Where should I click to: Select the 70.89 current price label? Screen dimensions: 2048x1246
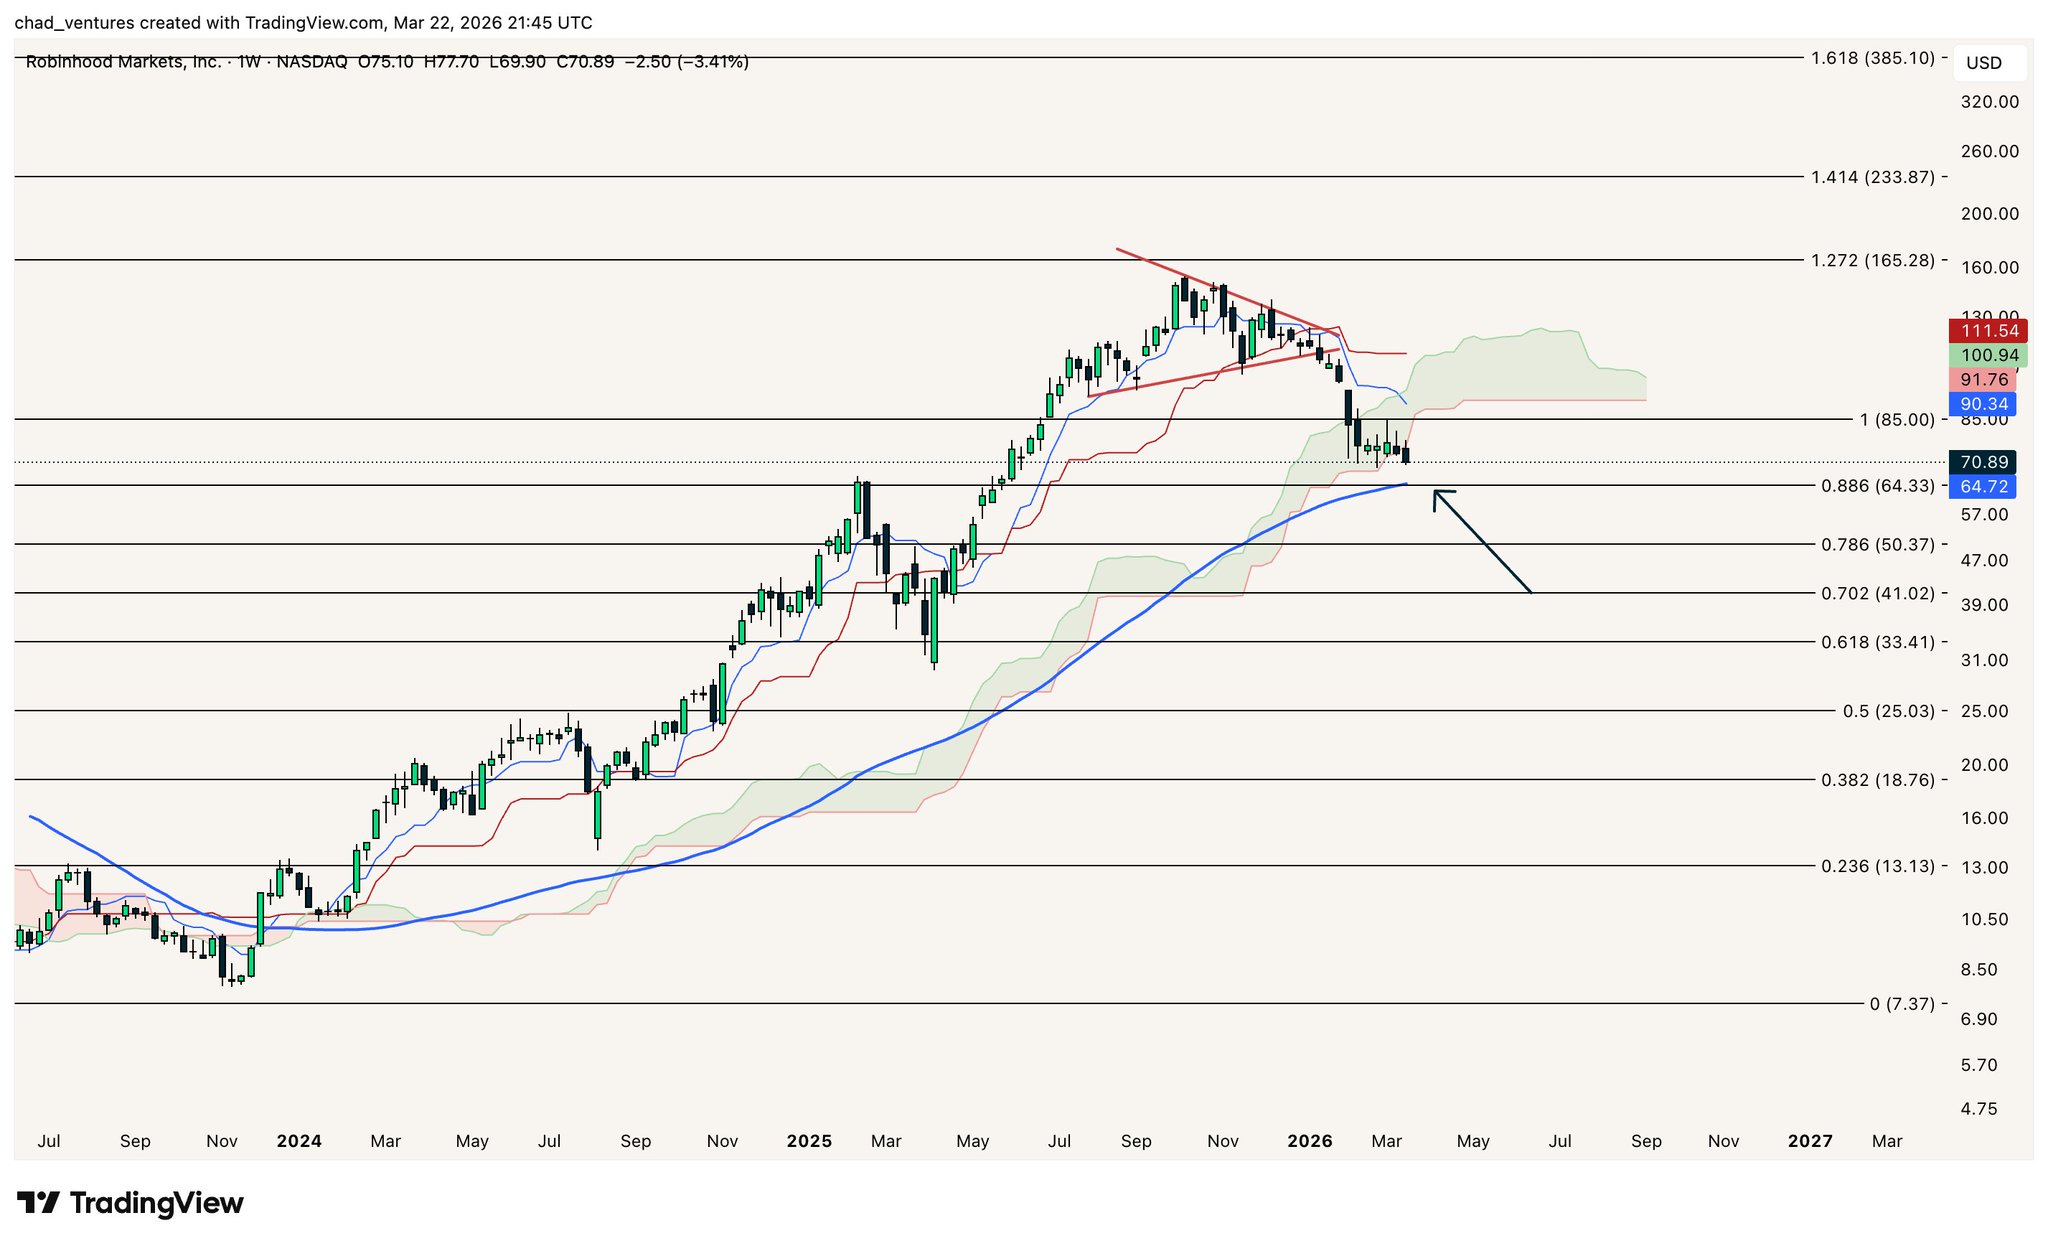click(x=1984, y=462)
